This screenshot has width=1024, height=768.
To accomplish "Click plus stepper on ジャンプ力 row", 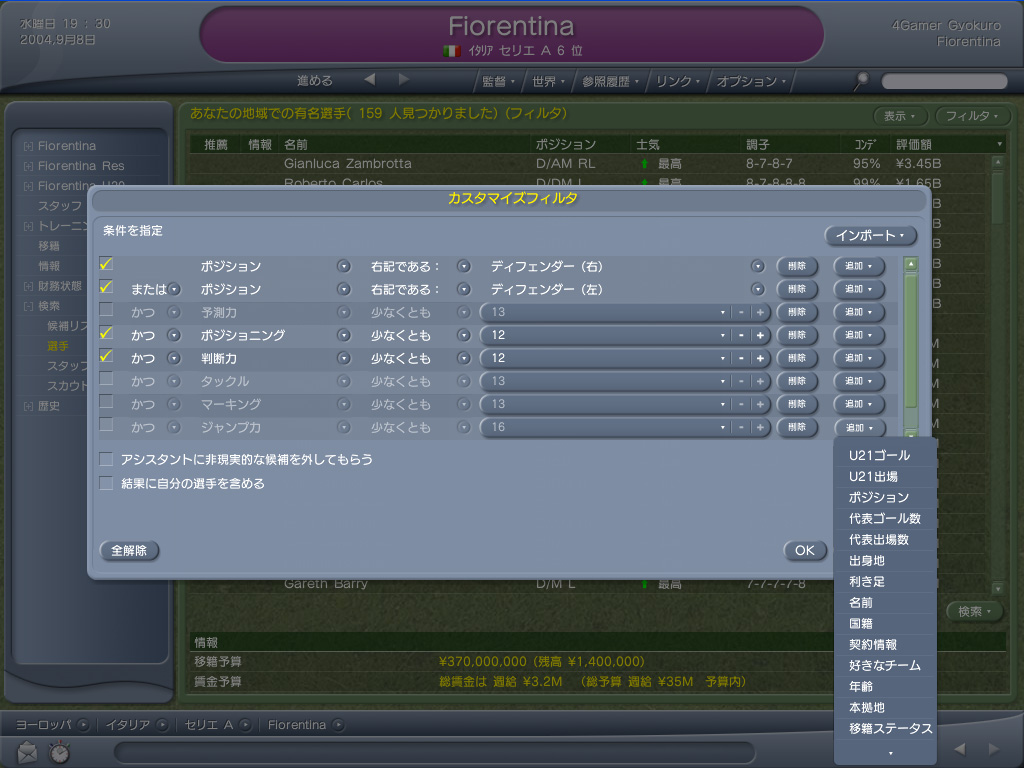I will 760,427.
